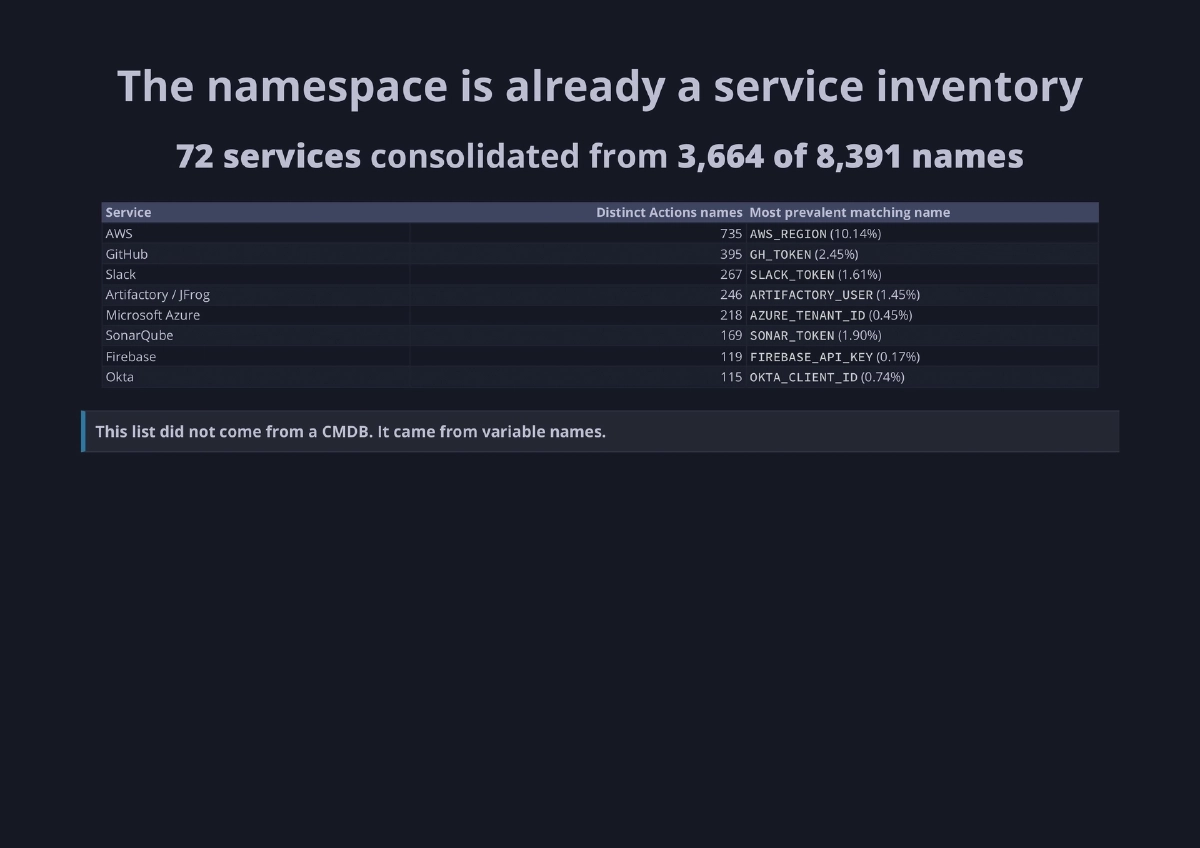Image resolution: width=1200 pixels, height=848 pixels.
Task: Select the 'AWS_REGION (10.14%)' cell
Action: [922, 233]
